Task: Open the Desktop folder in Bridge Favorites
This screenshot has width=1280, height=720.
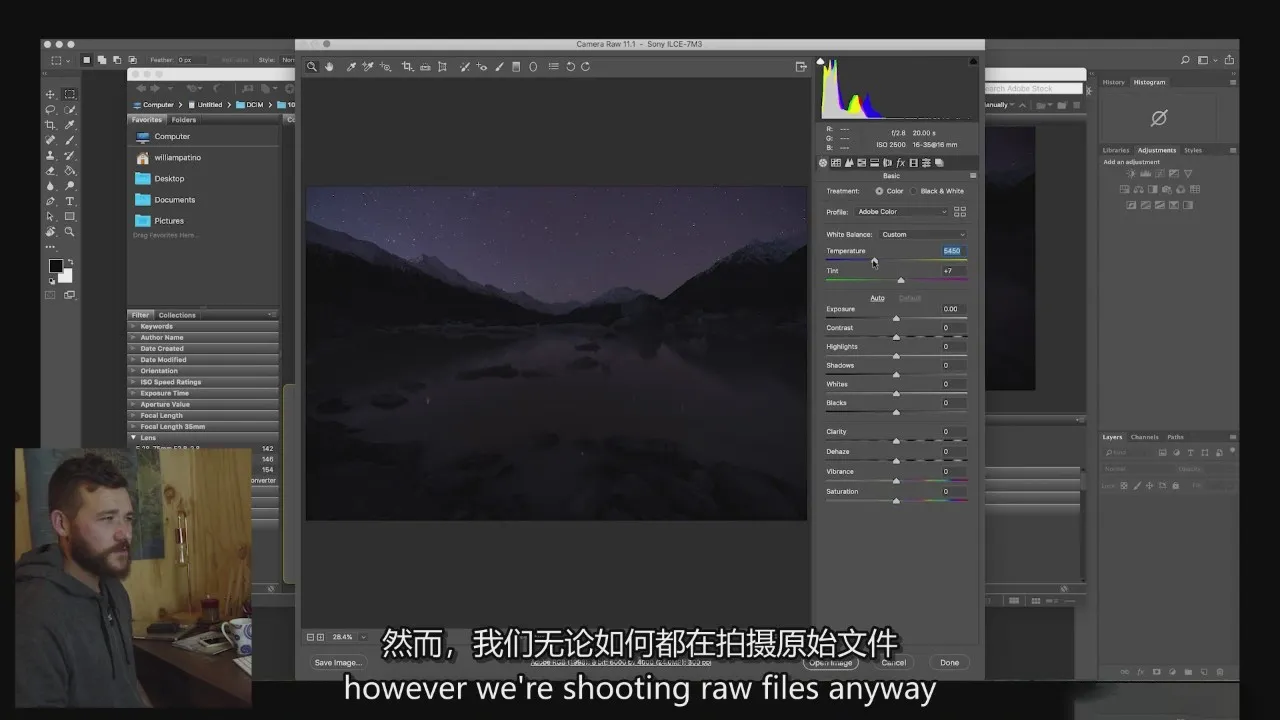Action: coord(169,179)
